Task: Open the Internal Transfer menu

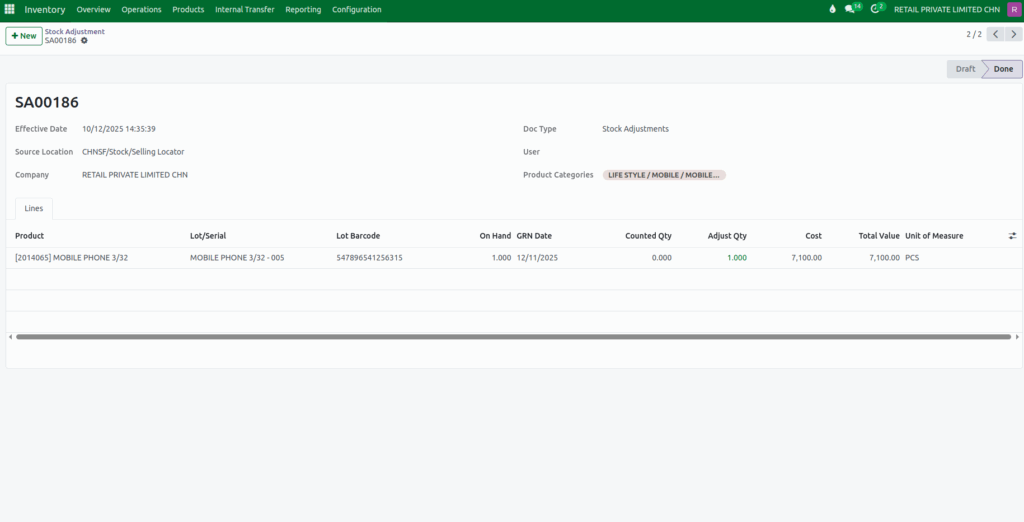Action: click(245, 9)
